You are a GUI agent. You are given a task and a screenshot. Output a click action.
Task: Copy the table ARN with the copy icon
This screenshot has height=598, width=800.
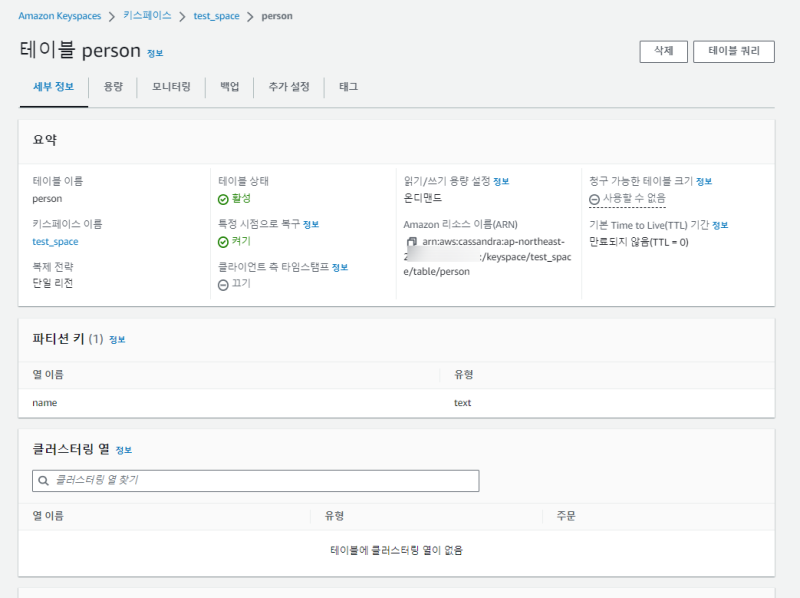pos(411,243)
